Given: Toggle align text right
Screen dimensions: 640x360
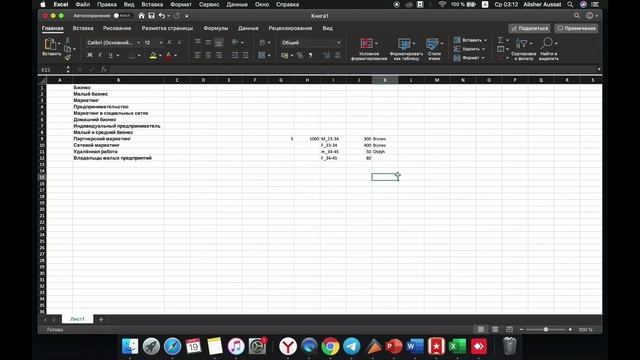Looking at the screenshot, I should tap(219, 55).
